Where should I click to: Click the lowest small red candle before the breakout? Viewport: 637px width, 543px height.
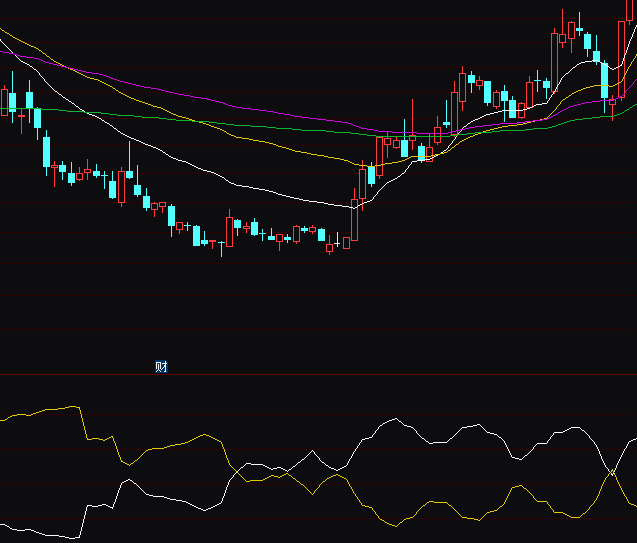coord(330,248)
